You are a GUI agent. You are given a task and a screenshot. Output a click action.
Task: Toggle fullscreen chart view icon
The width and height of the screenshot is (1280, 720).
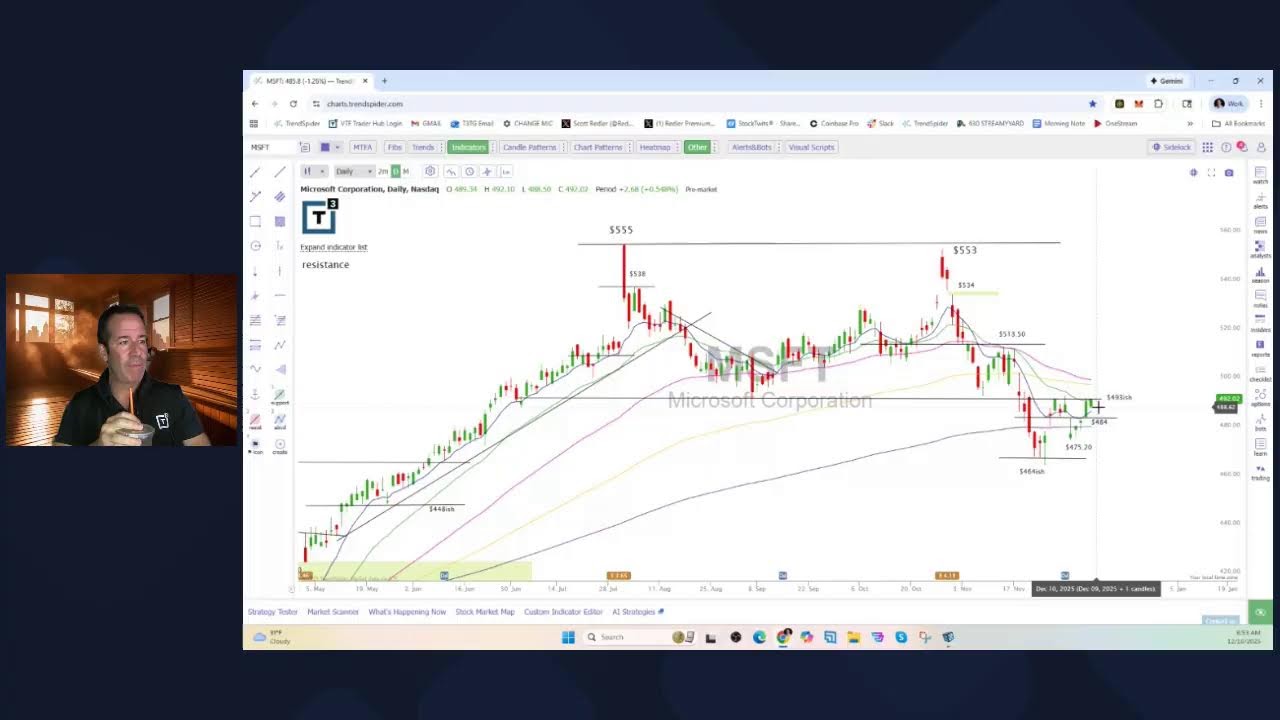(1211, 173)
